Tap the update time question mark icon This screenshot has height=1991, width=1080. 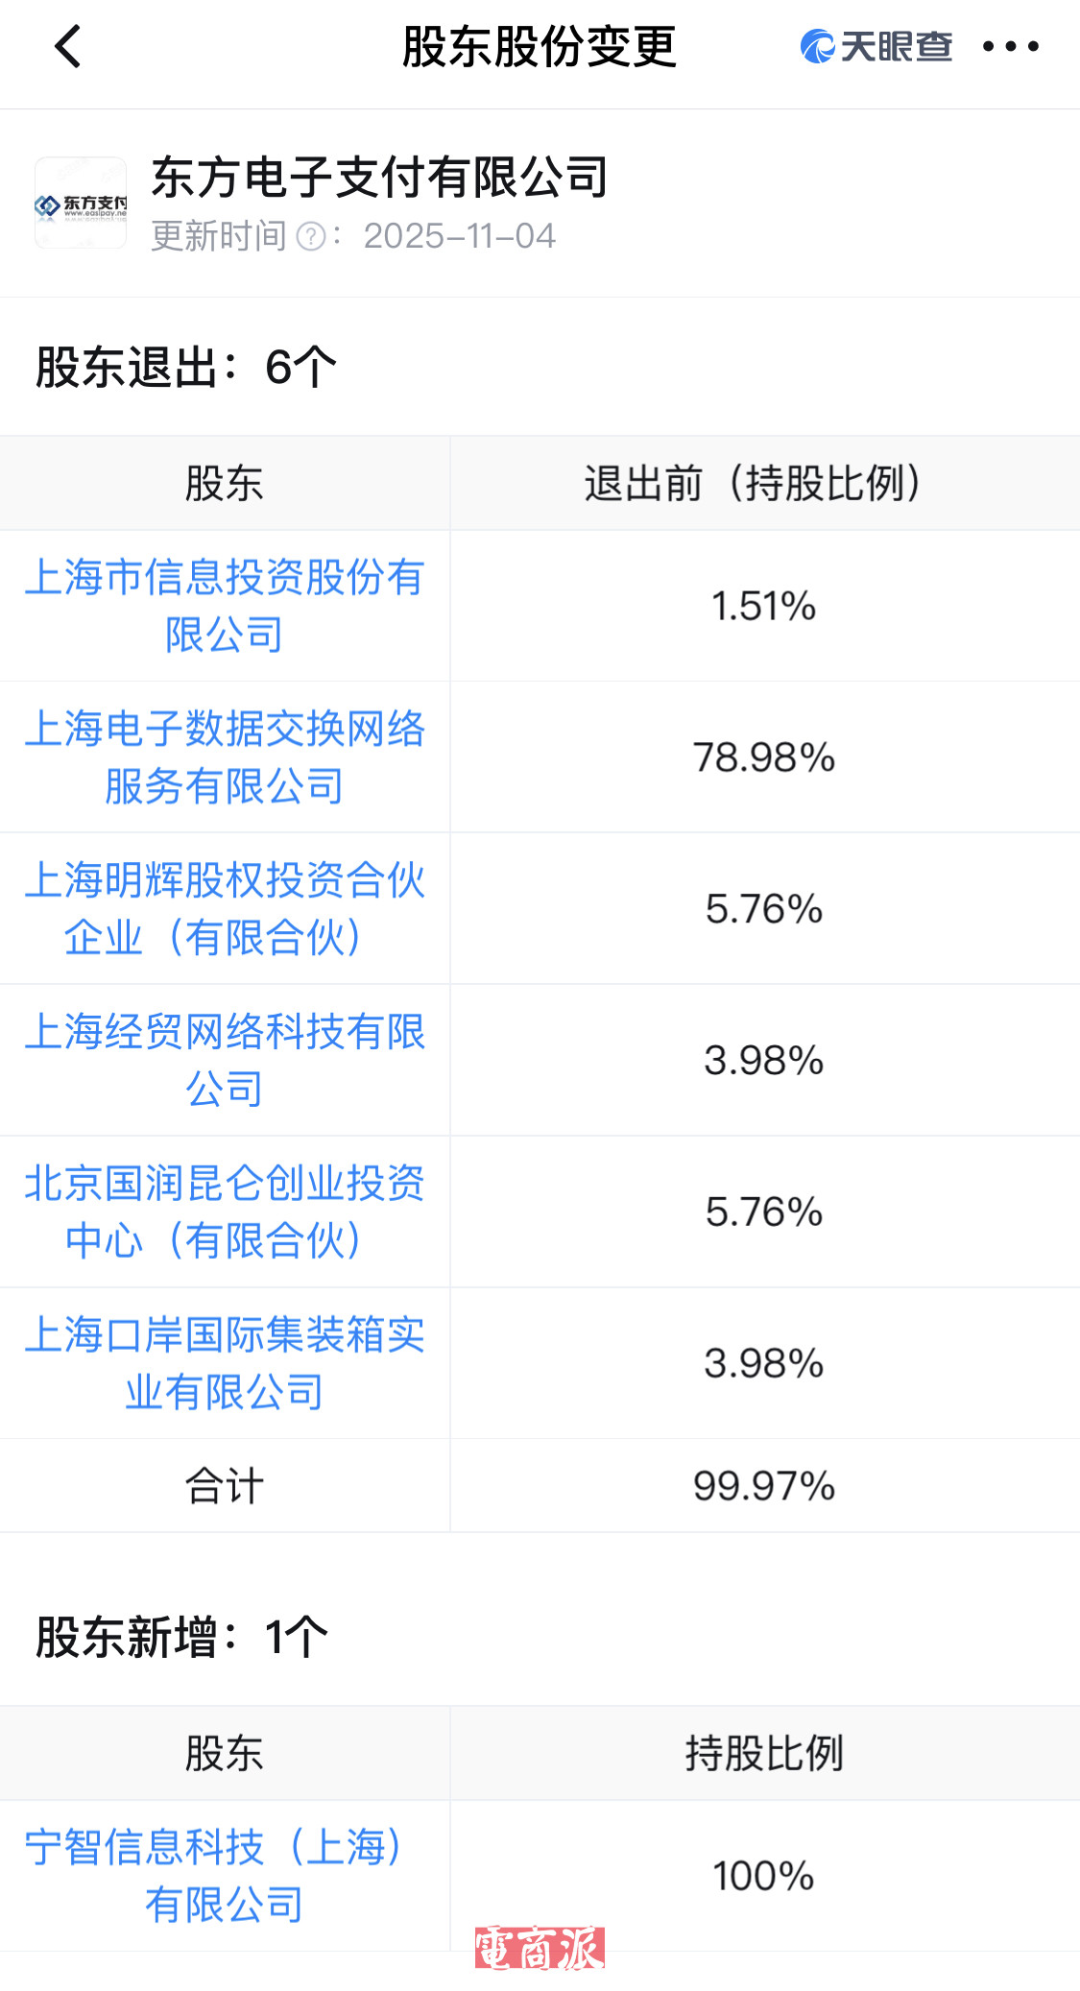(312, 237)
